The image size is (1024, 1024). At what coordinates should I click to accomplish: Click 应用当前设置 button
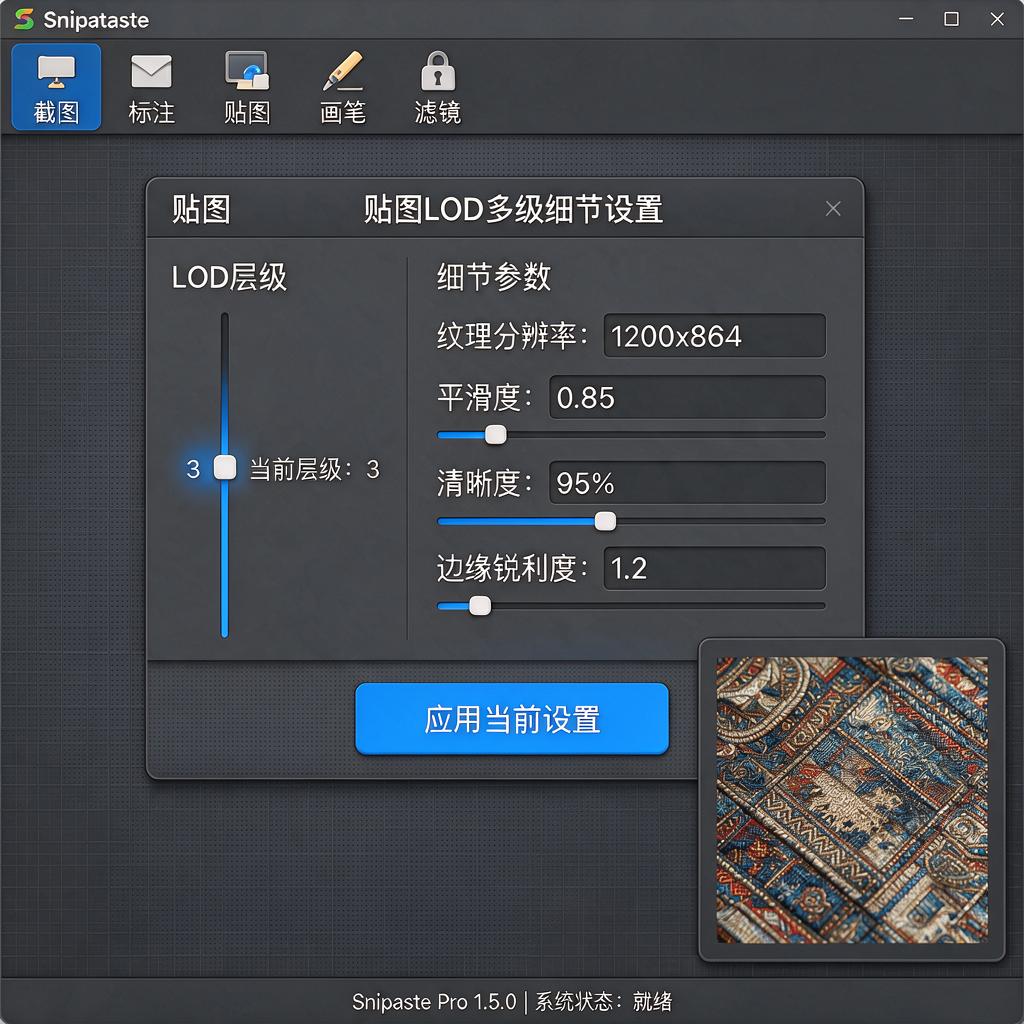pos(512,719)
